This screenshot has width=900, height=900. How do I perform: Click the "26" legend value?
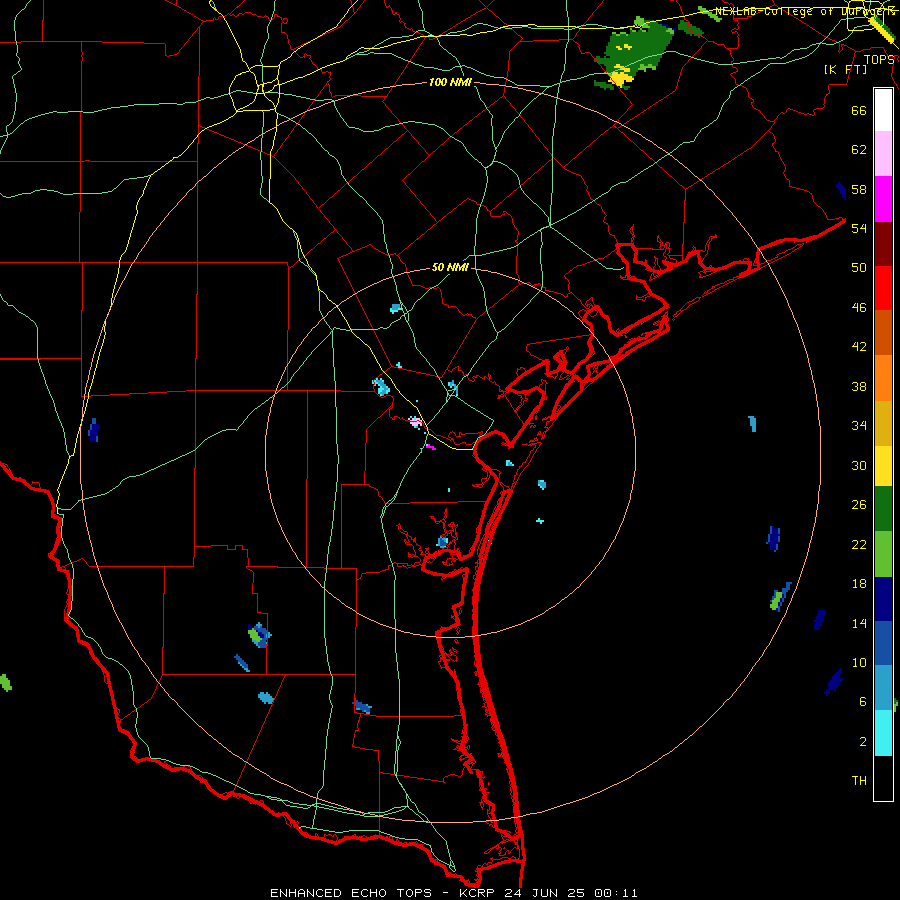point(859,505)
